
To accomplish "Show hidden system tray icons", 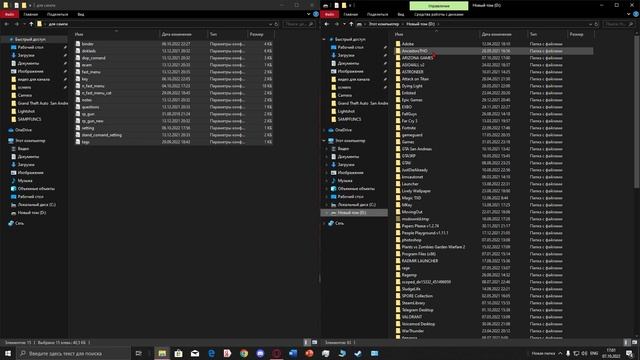I will tap(560, 353).
